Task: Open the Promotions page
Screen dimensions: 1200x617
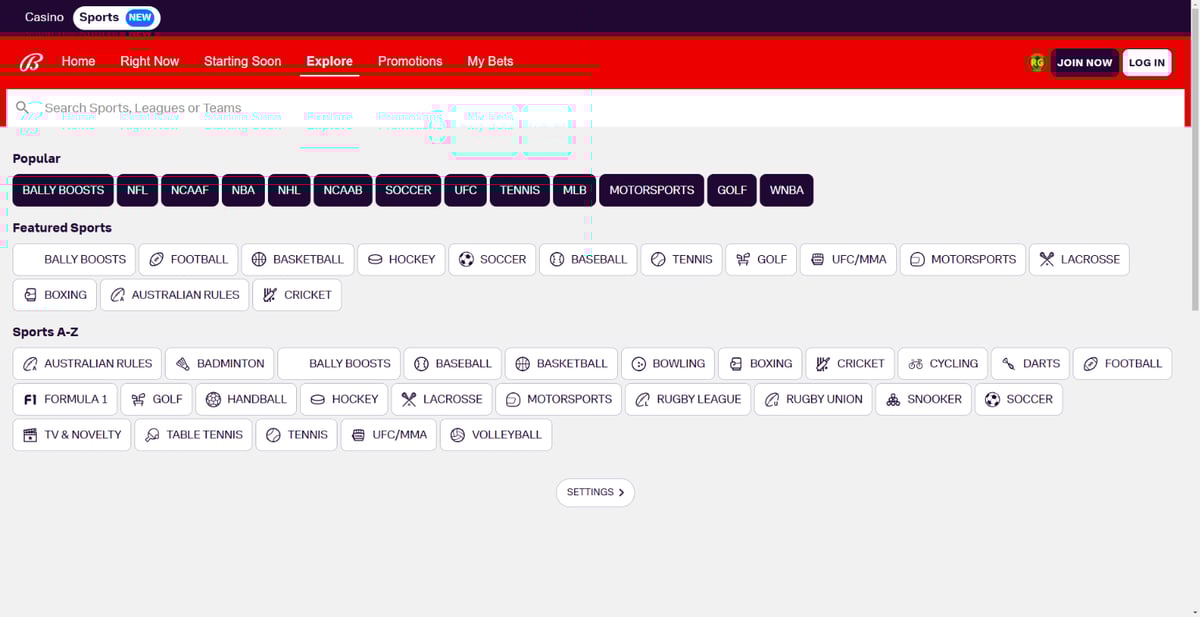Action: point(410,62)
